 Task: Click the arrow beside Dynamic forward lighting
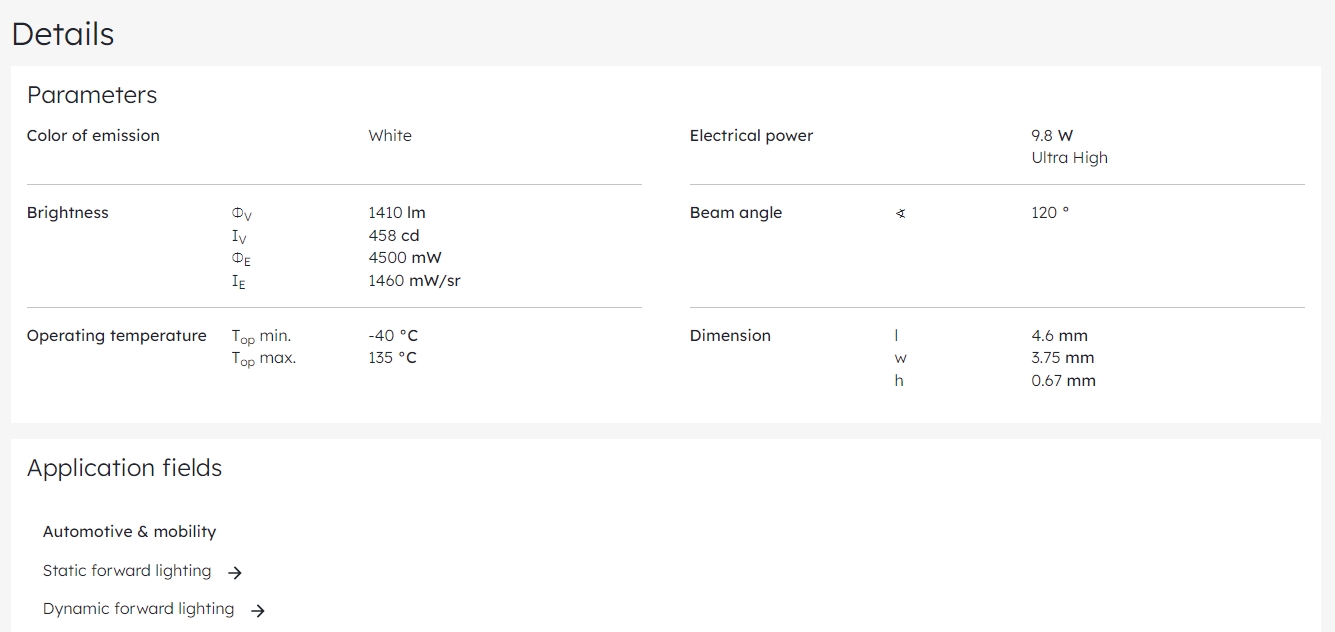click(258, 611)
